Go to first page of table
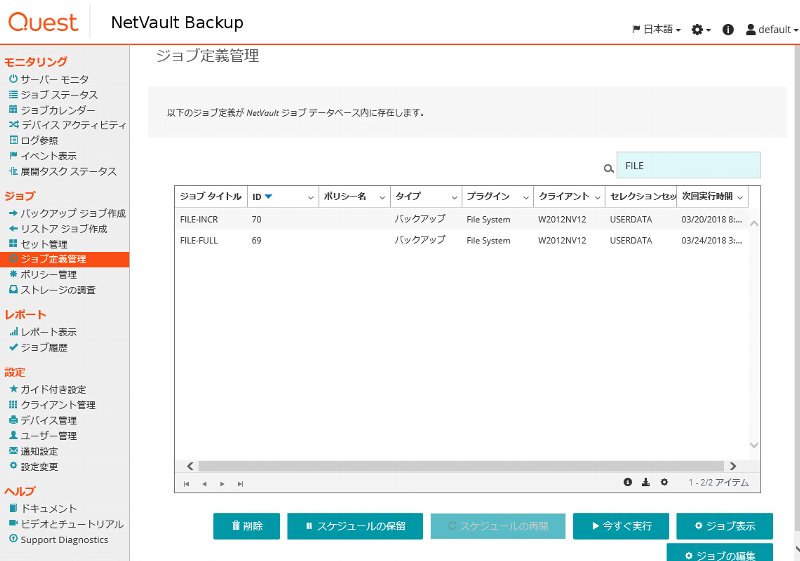This screenshot has width=800, height=561. tap(186, 483)
